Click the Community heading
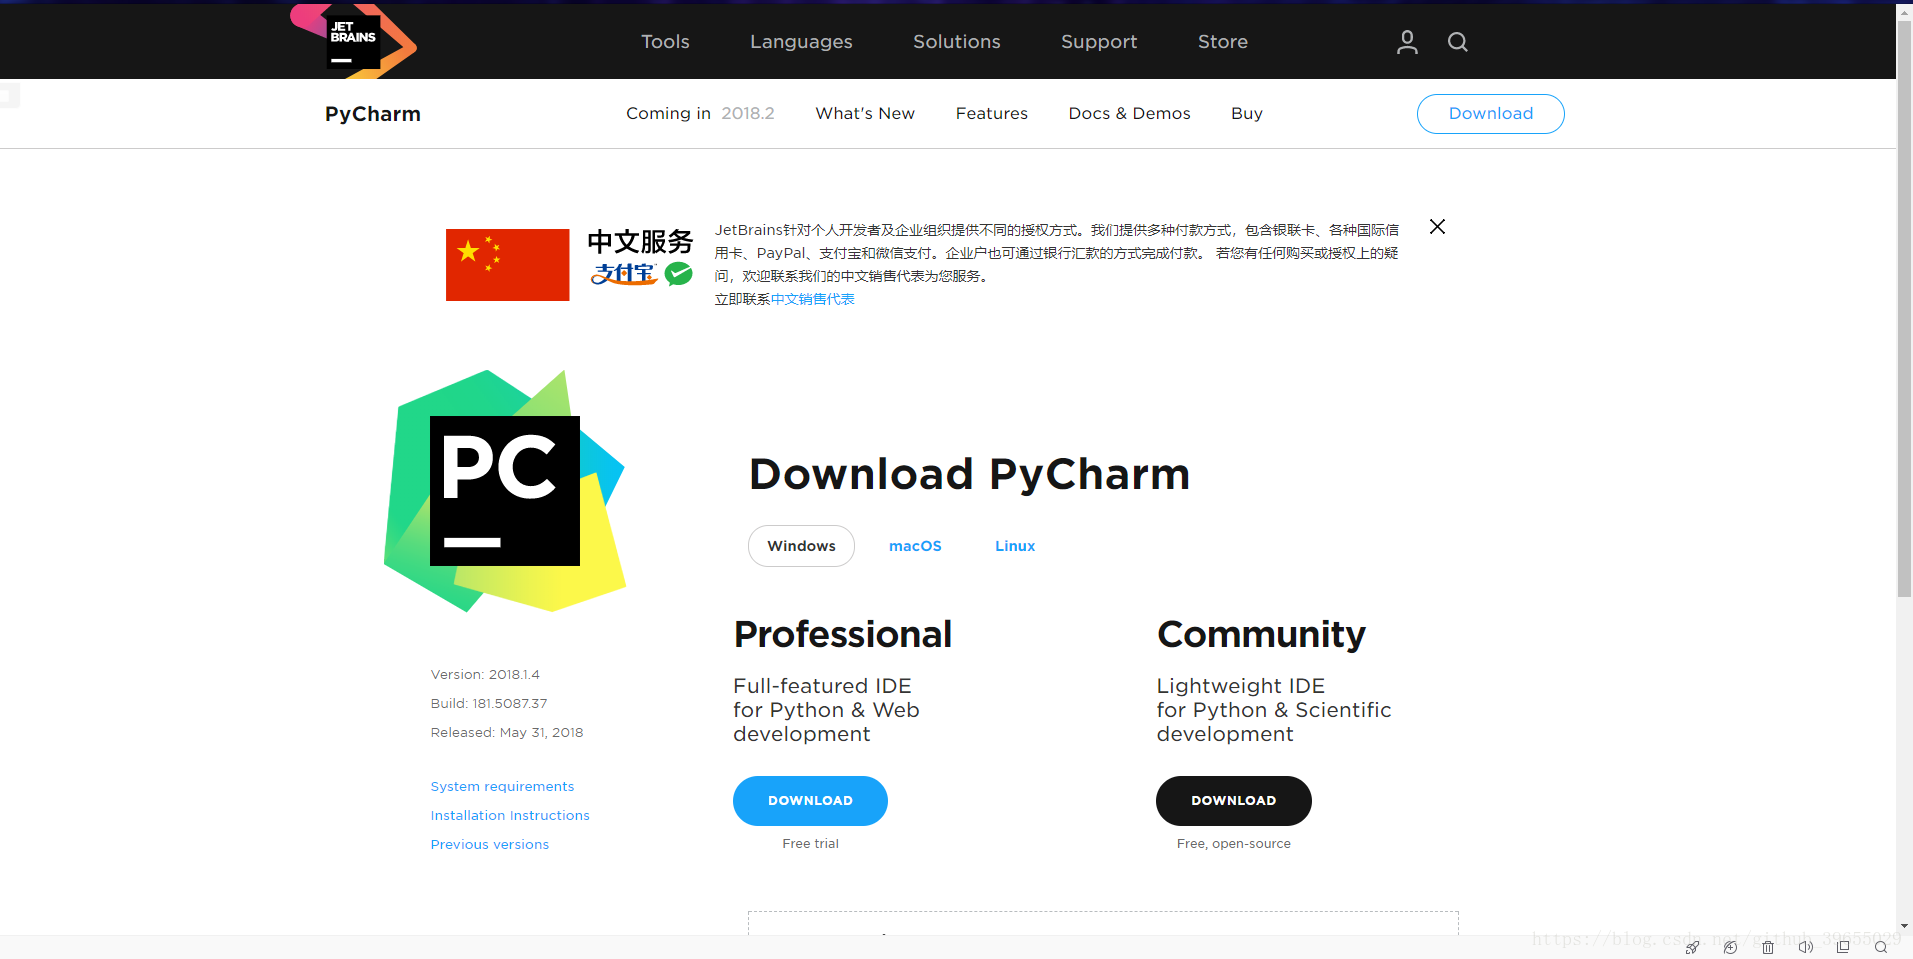Image resolution: width=1913 pixels, height=959 pixels. click(1261, 635)
